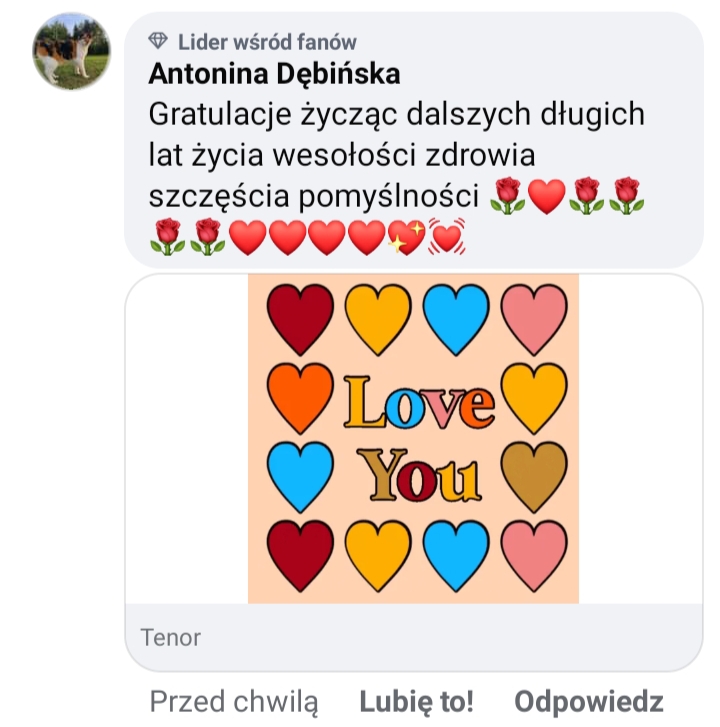Click the first rose emoji on the last line
The height and width of the screenshot is (727, 720).
(x=167, y=236)
